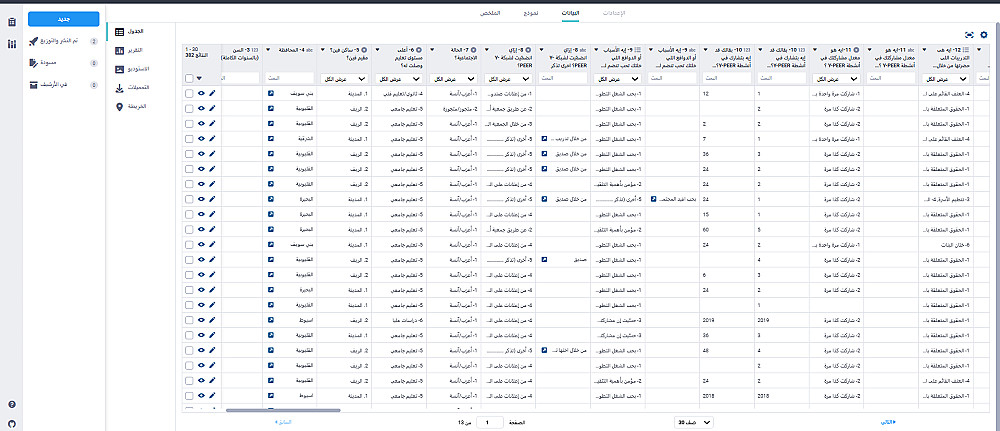
Task: Open the help question mark icon
Action: click(11, 405)
